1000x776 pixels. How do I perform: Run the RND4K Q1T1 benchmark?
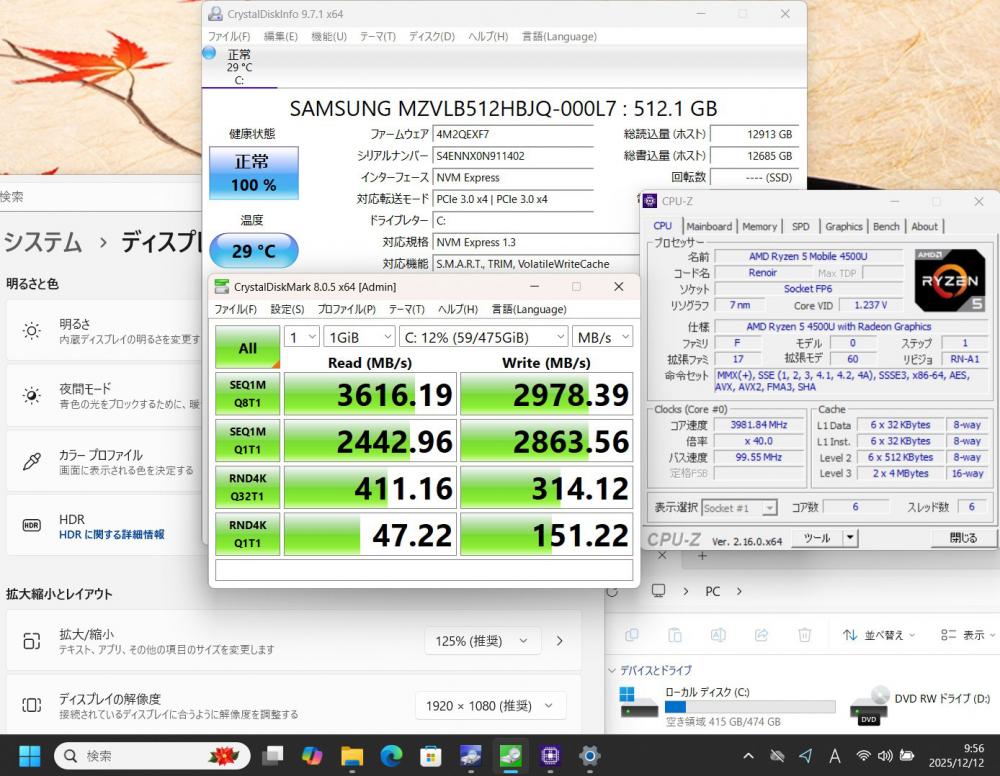[247, 534]
